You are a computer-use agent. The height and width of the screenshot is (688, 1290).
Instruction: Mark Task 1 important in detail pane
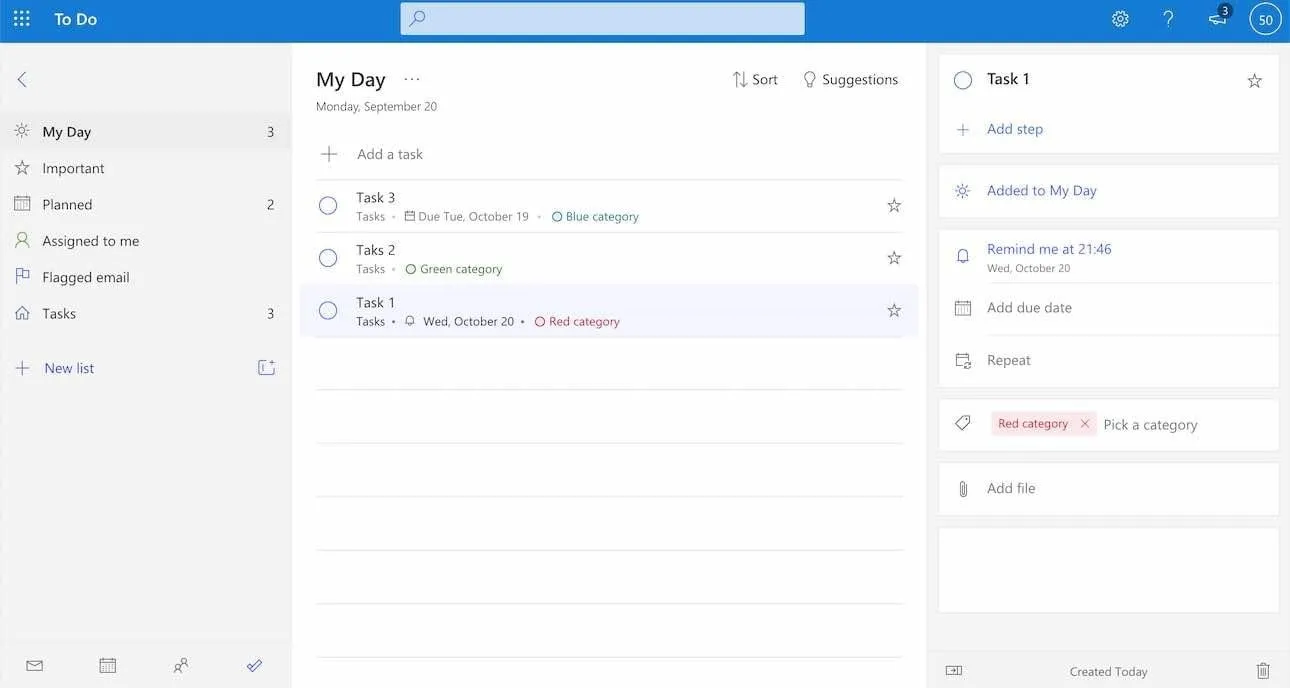click(1254, 81)
